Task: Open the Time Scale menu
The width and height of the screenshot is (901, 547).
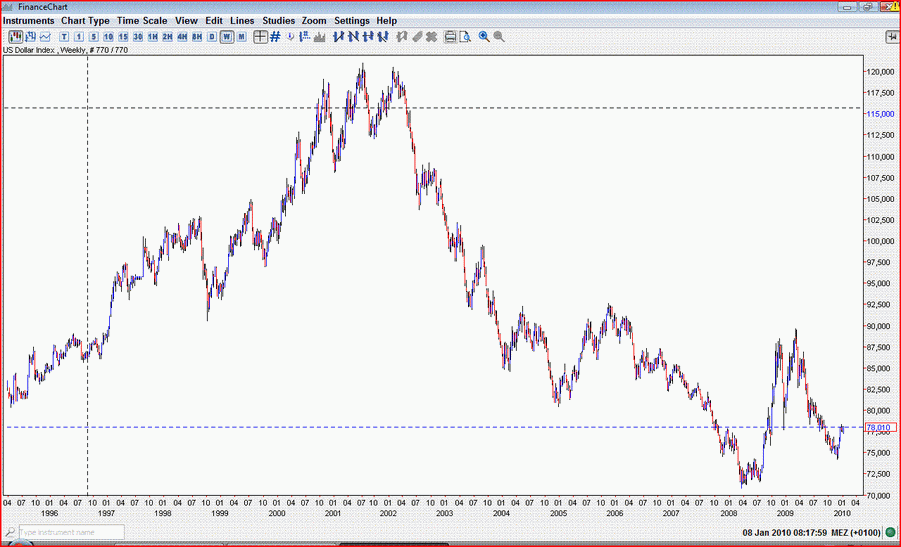Action: click(142, 21)
